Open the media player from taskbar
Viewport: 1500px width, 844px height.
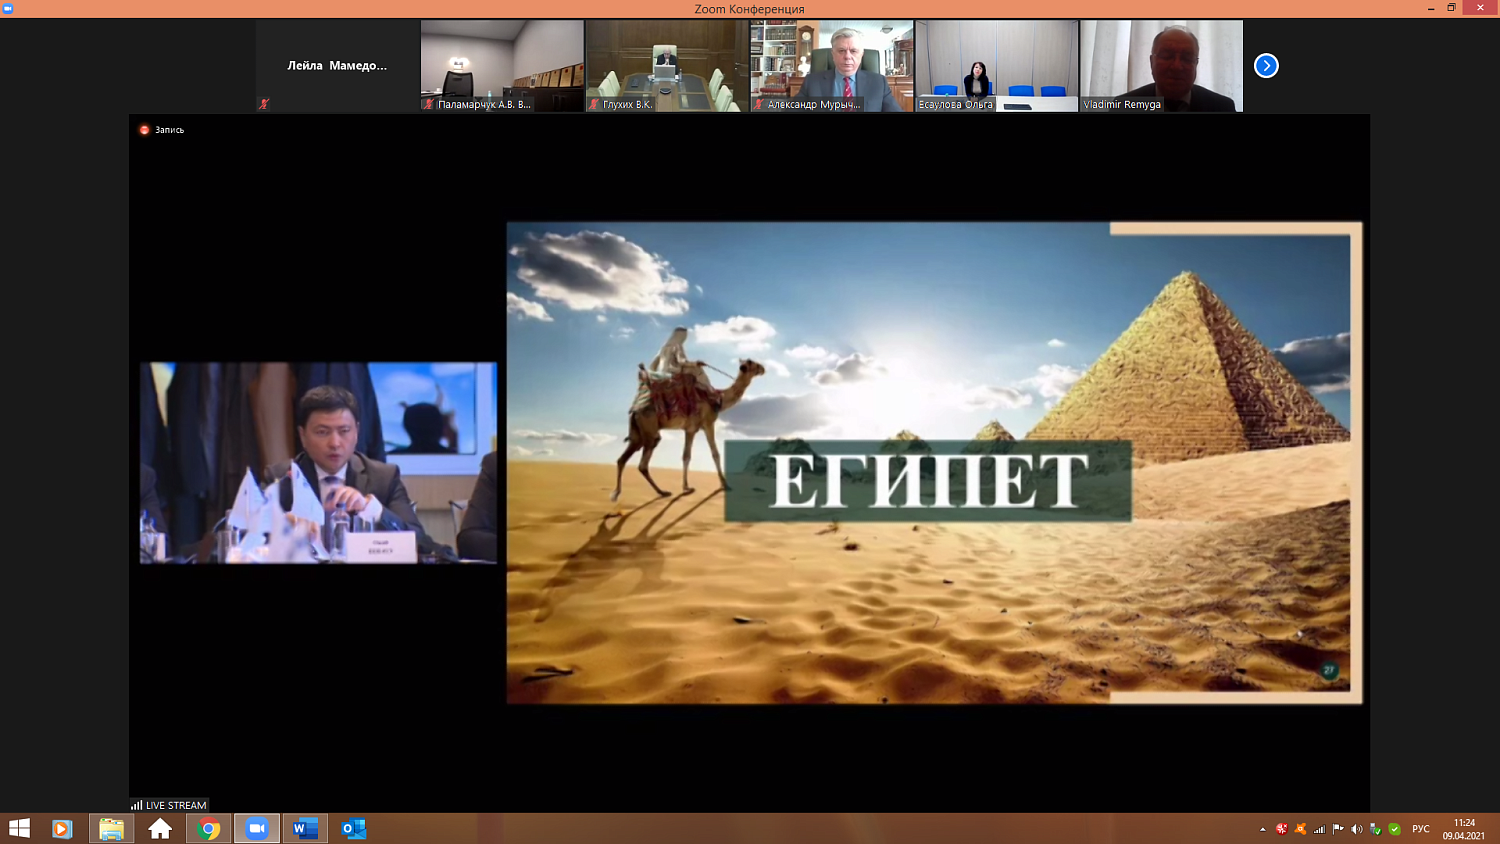tap(62, 829)
